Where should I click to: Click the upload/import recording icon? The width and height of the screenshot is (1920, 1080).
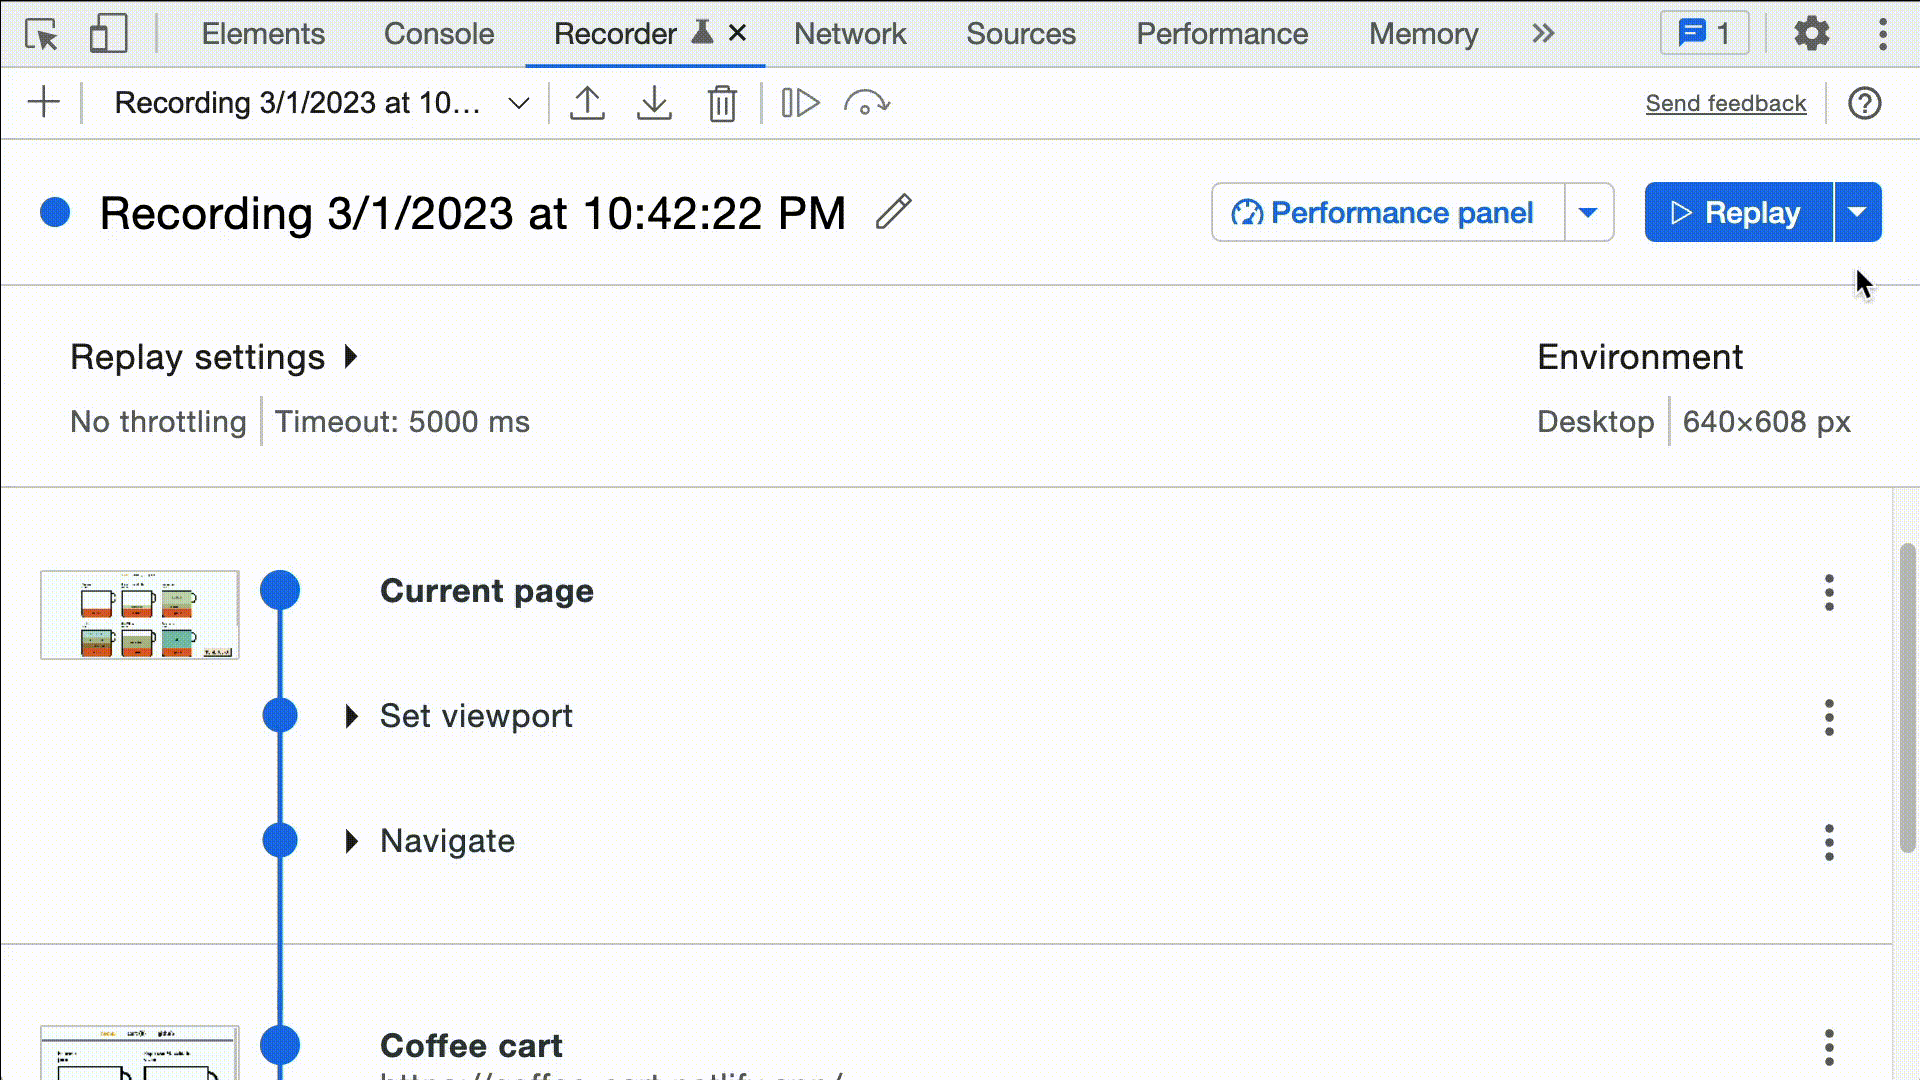point(587,103)
